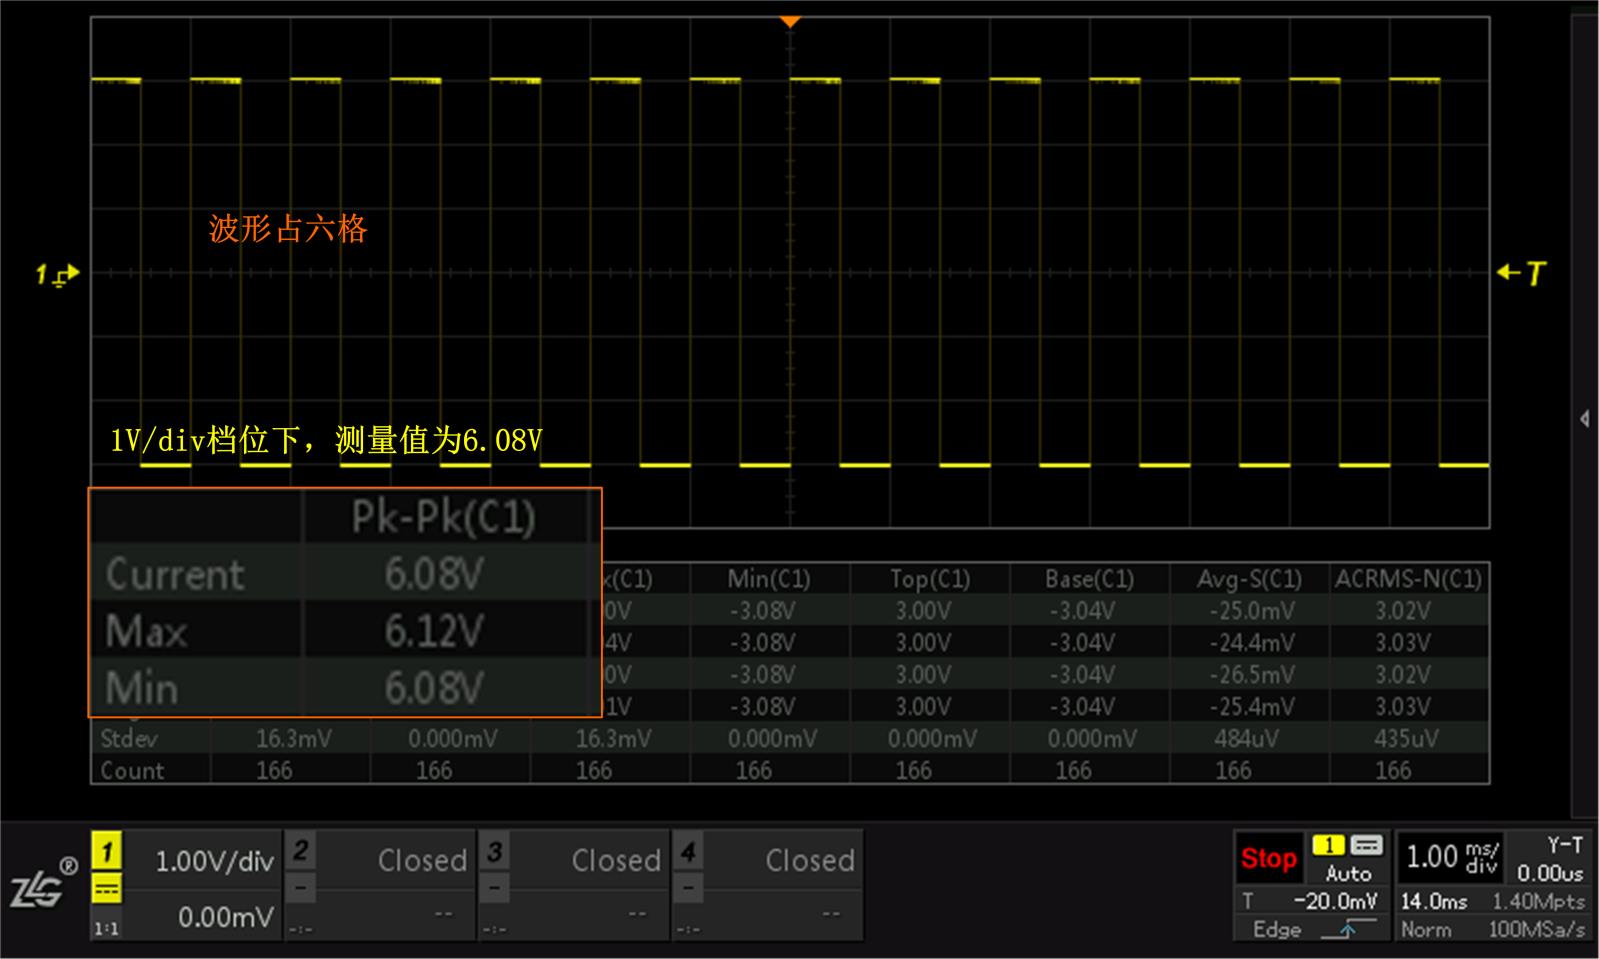Screen dimensions: 1599x959
Task: Click the channel 1 1:1 probe ratio
Action: [106, 928]
